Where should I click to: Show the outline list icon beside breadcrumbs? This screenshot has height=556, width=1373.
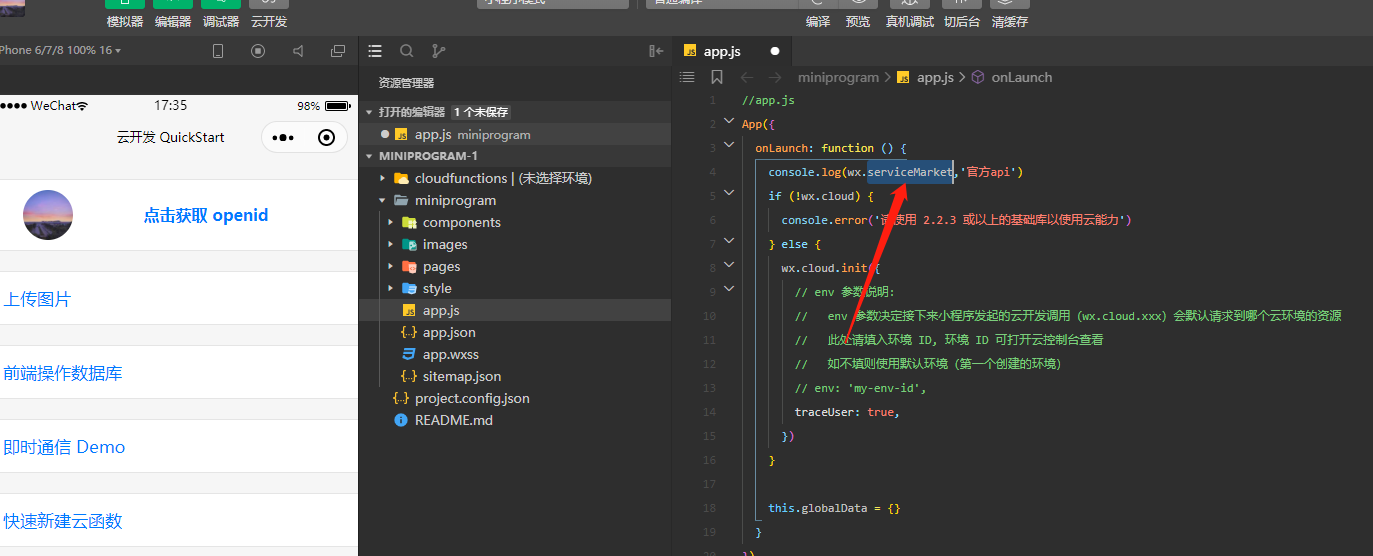(x=687, y=77)
